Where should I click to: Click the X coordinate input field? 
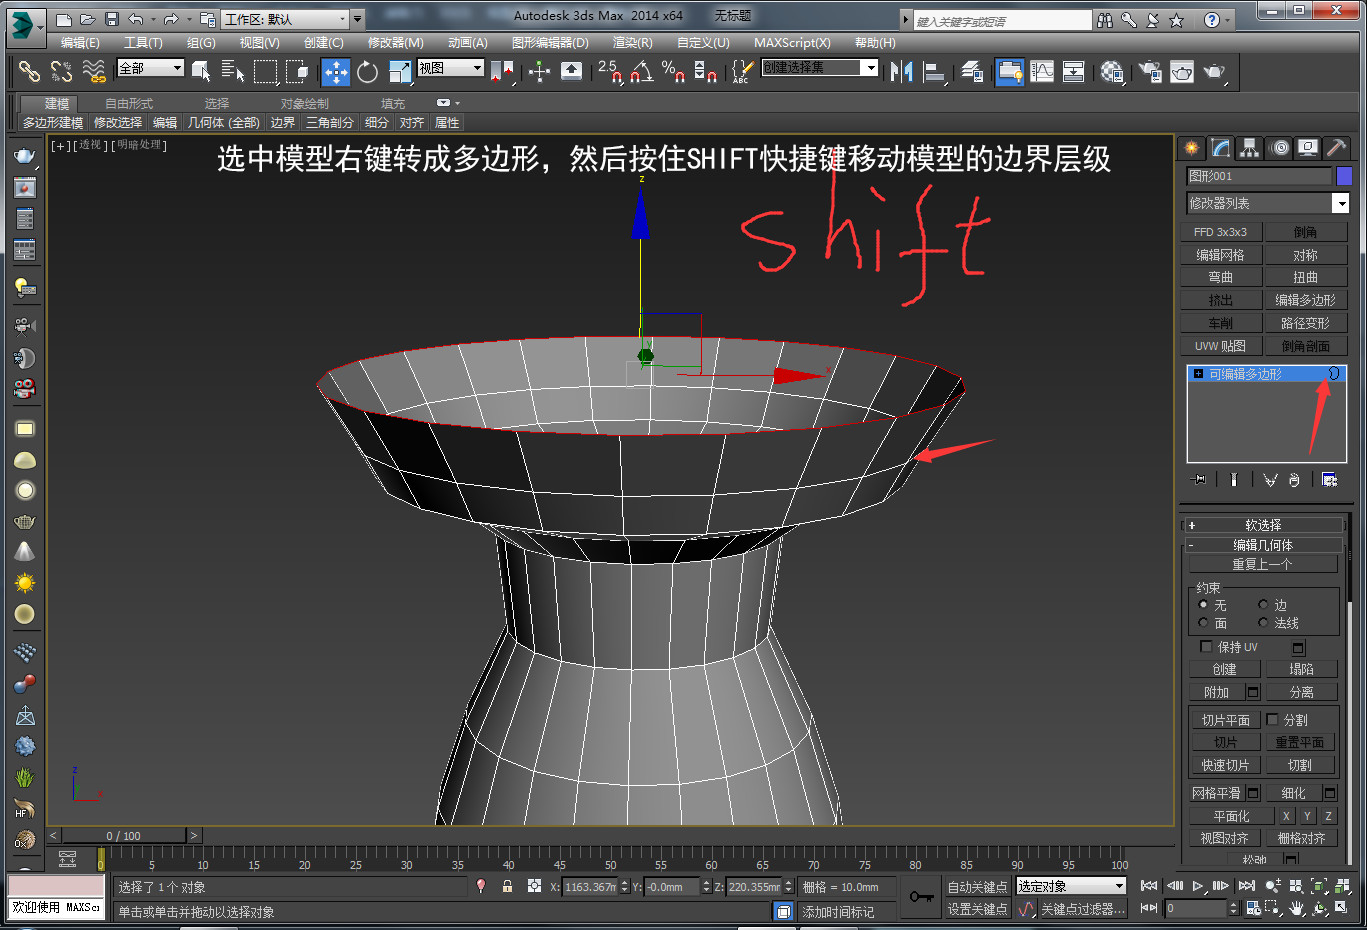click(590, 886)
